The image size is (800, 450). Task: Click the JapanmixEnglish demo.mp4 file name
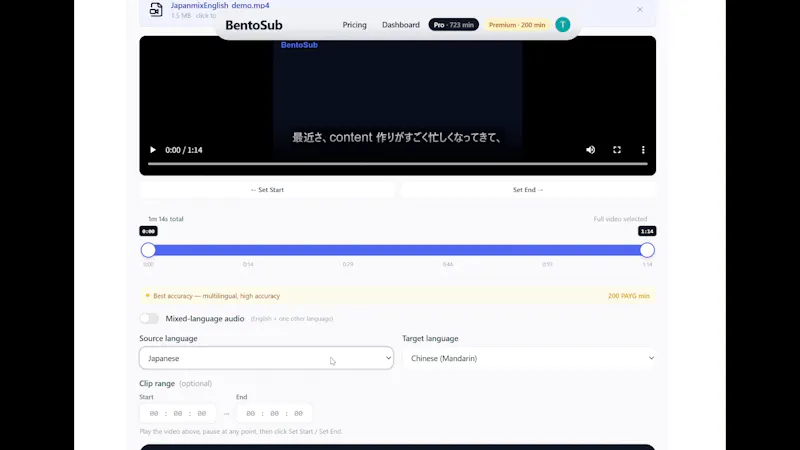220,6
